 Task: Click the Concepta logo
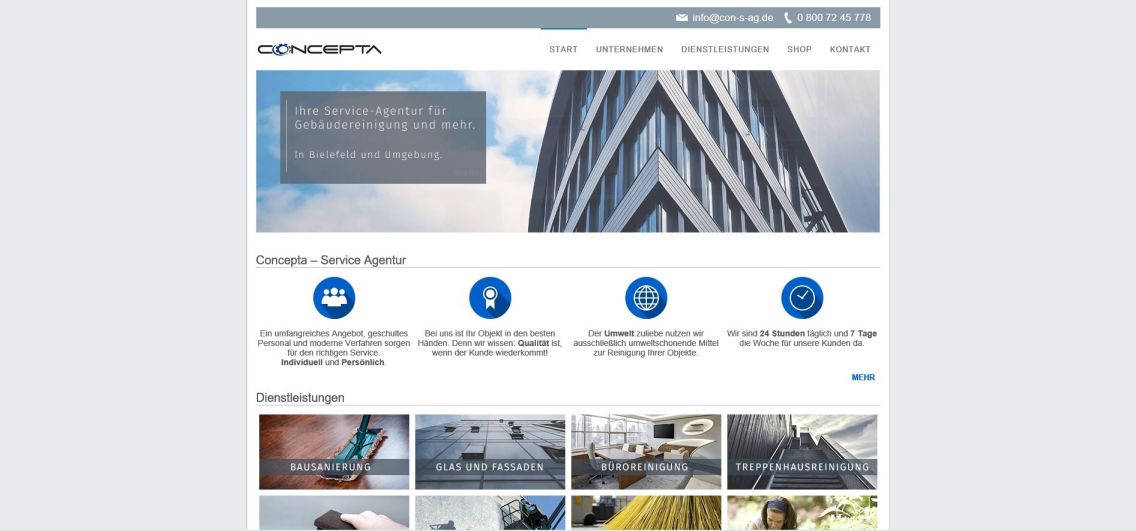click(320, 49)
